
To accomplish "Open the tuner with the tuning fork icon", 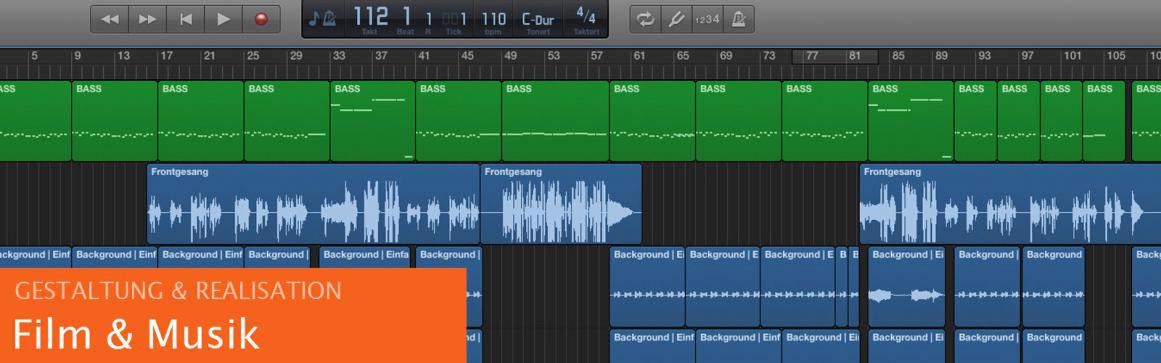I will point(676,19).
